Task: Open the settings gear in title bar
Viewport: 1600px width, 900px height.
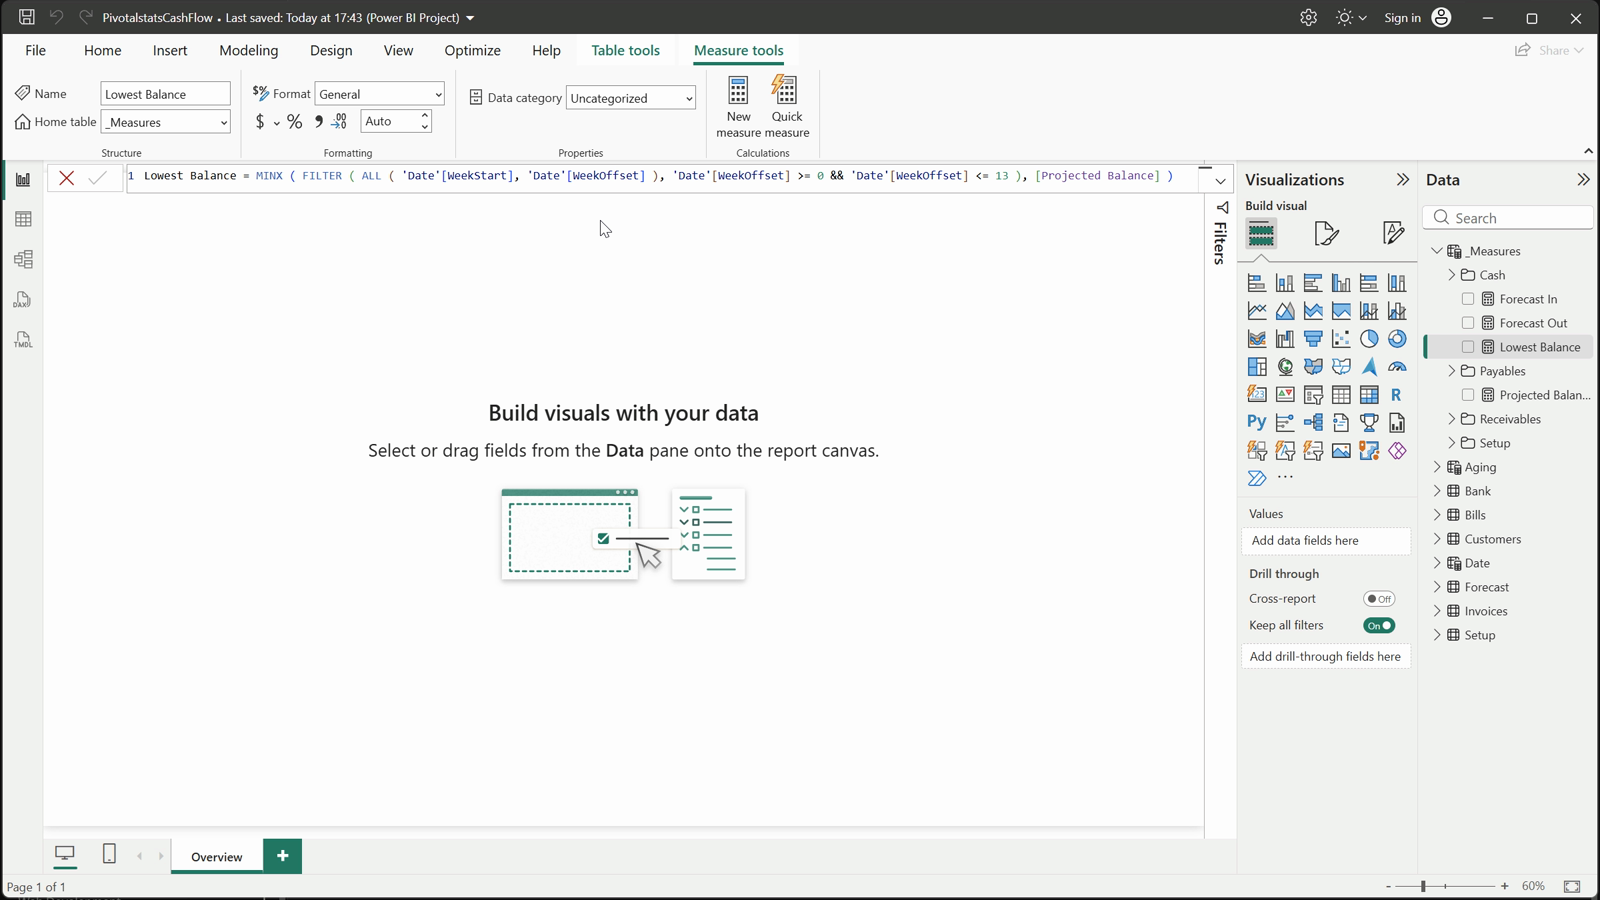Action: click(x=1308, y=18)
